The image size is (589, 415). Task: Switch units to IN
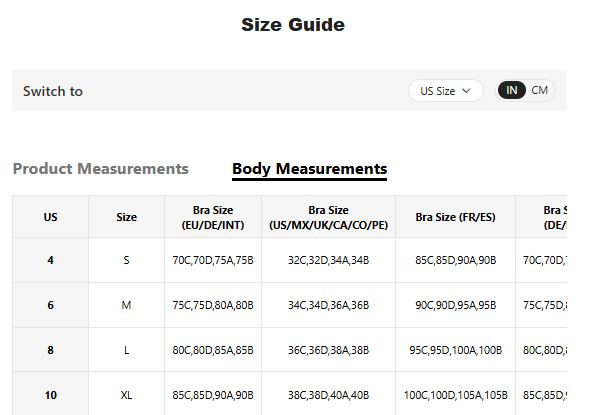point(512,90)
